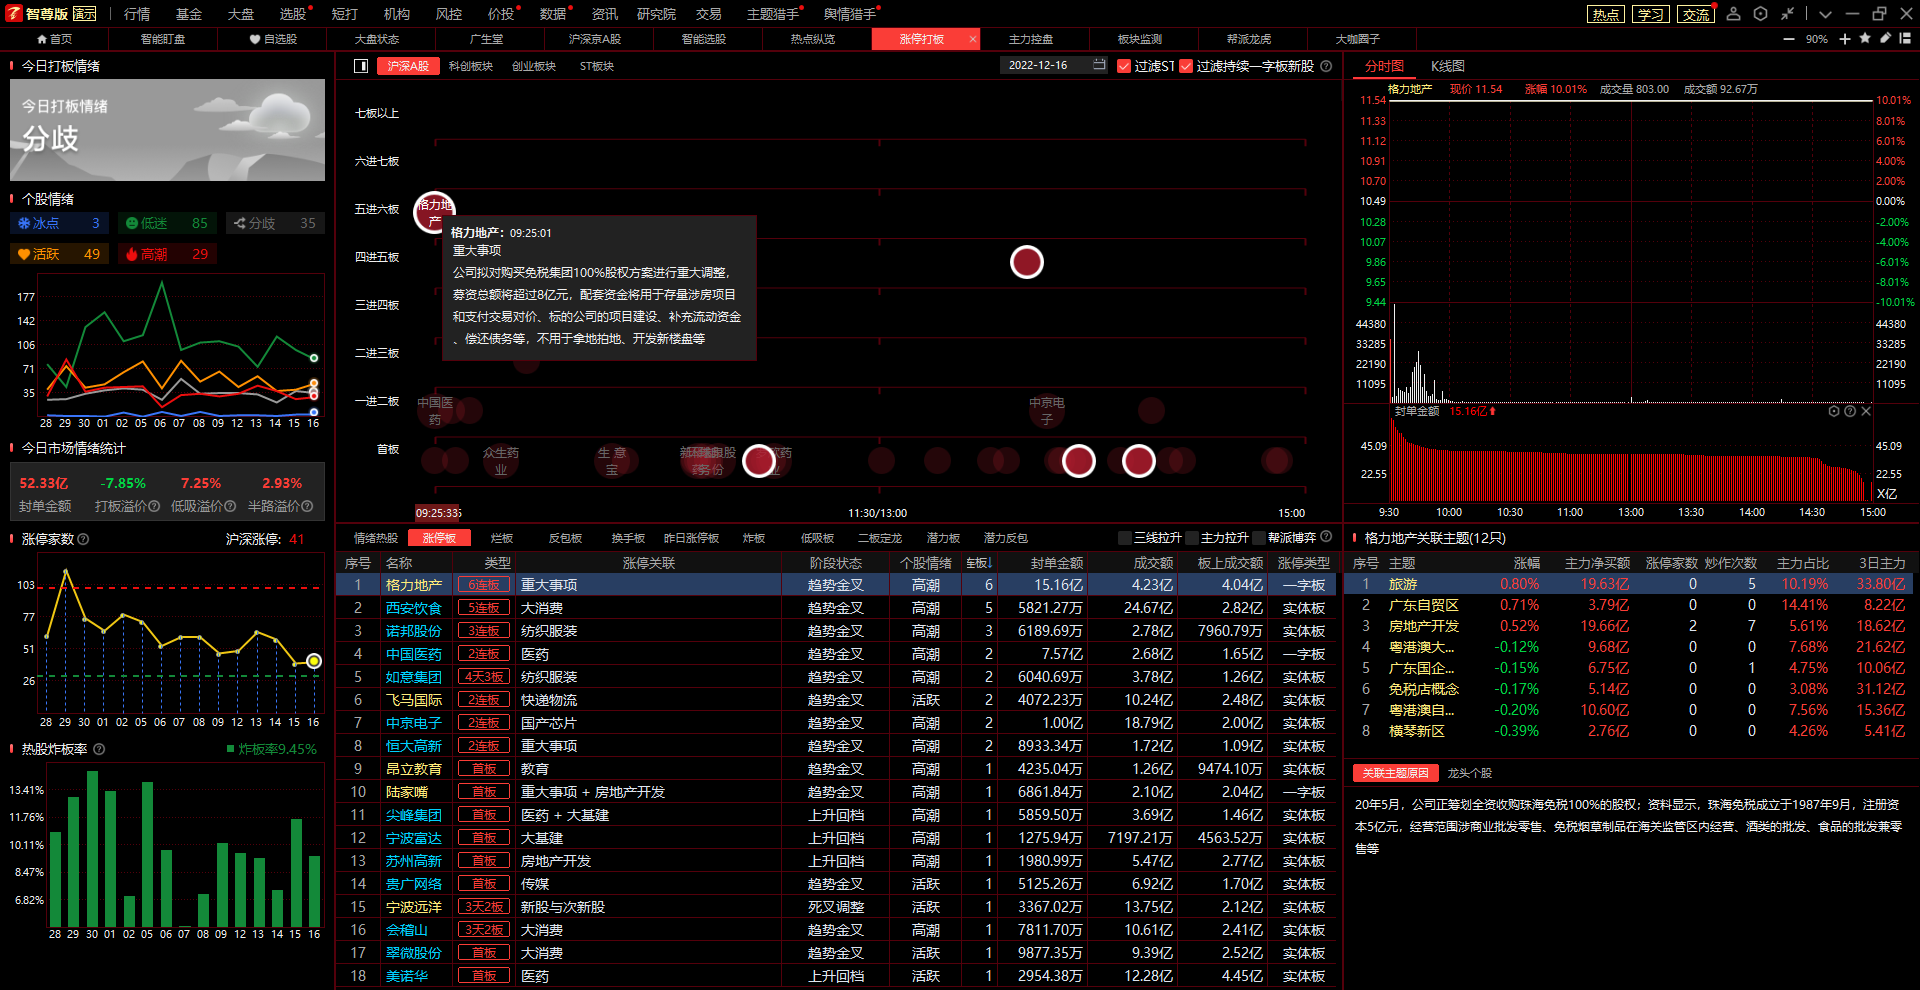Screen dimensions: 1920x990
Task: Click 封单金额 panel settings icon
Action: [x=1834, y=411]
